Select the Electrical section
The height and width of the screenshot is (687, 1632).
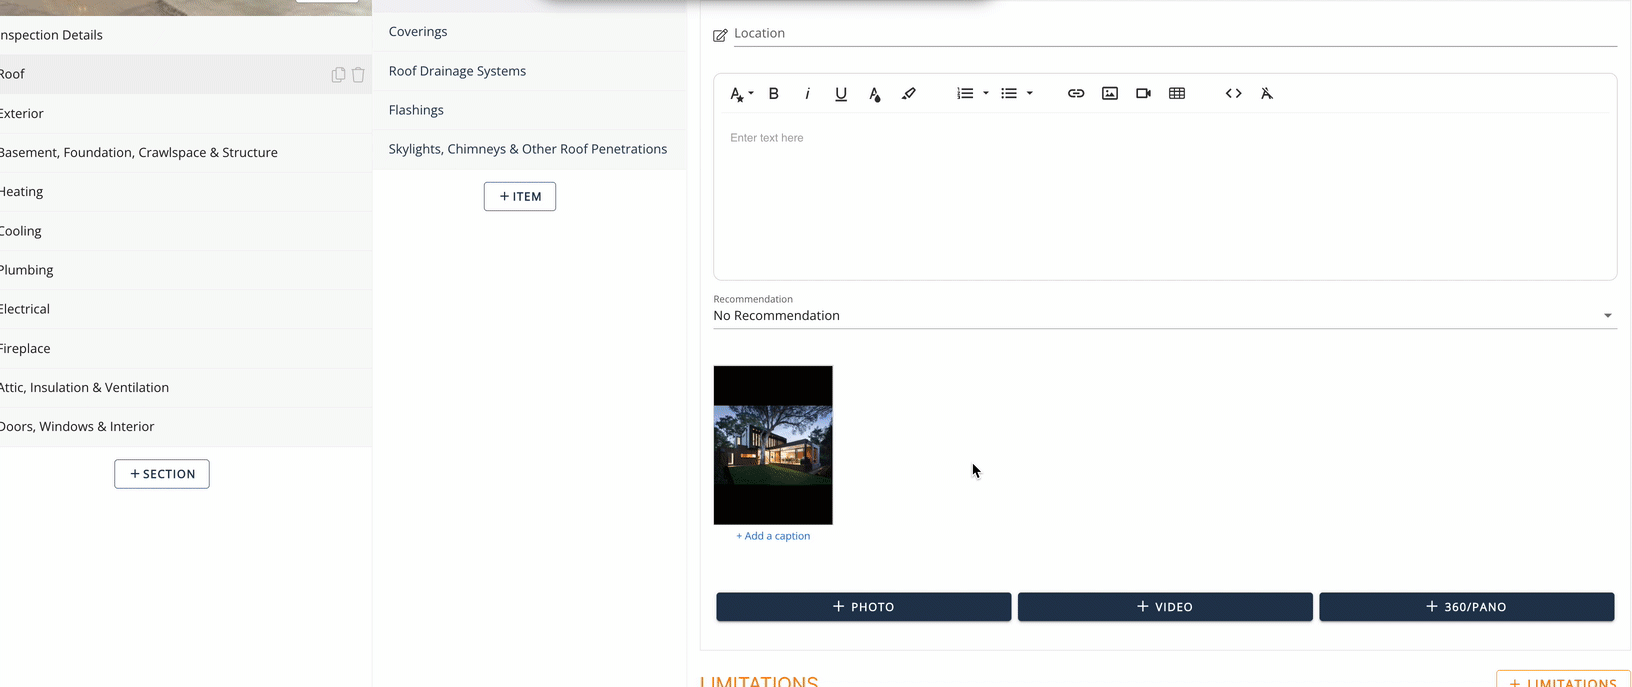25,309
